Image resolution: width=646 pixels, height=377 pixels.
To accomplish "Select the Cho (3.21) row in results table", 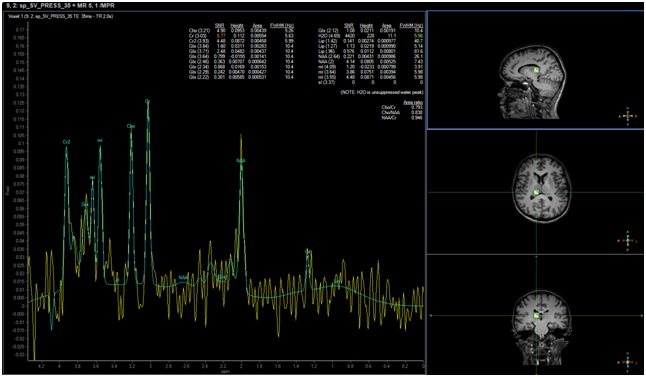I will 241,30.
